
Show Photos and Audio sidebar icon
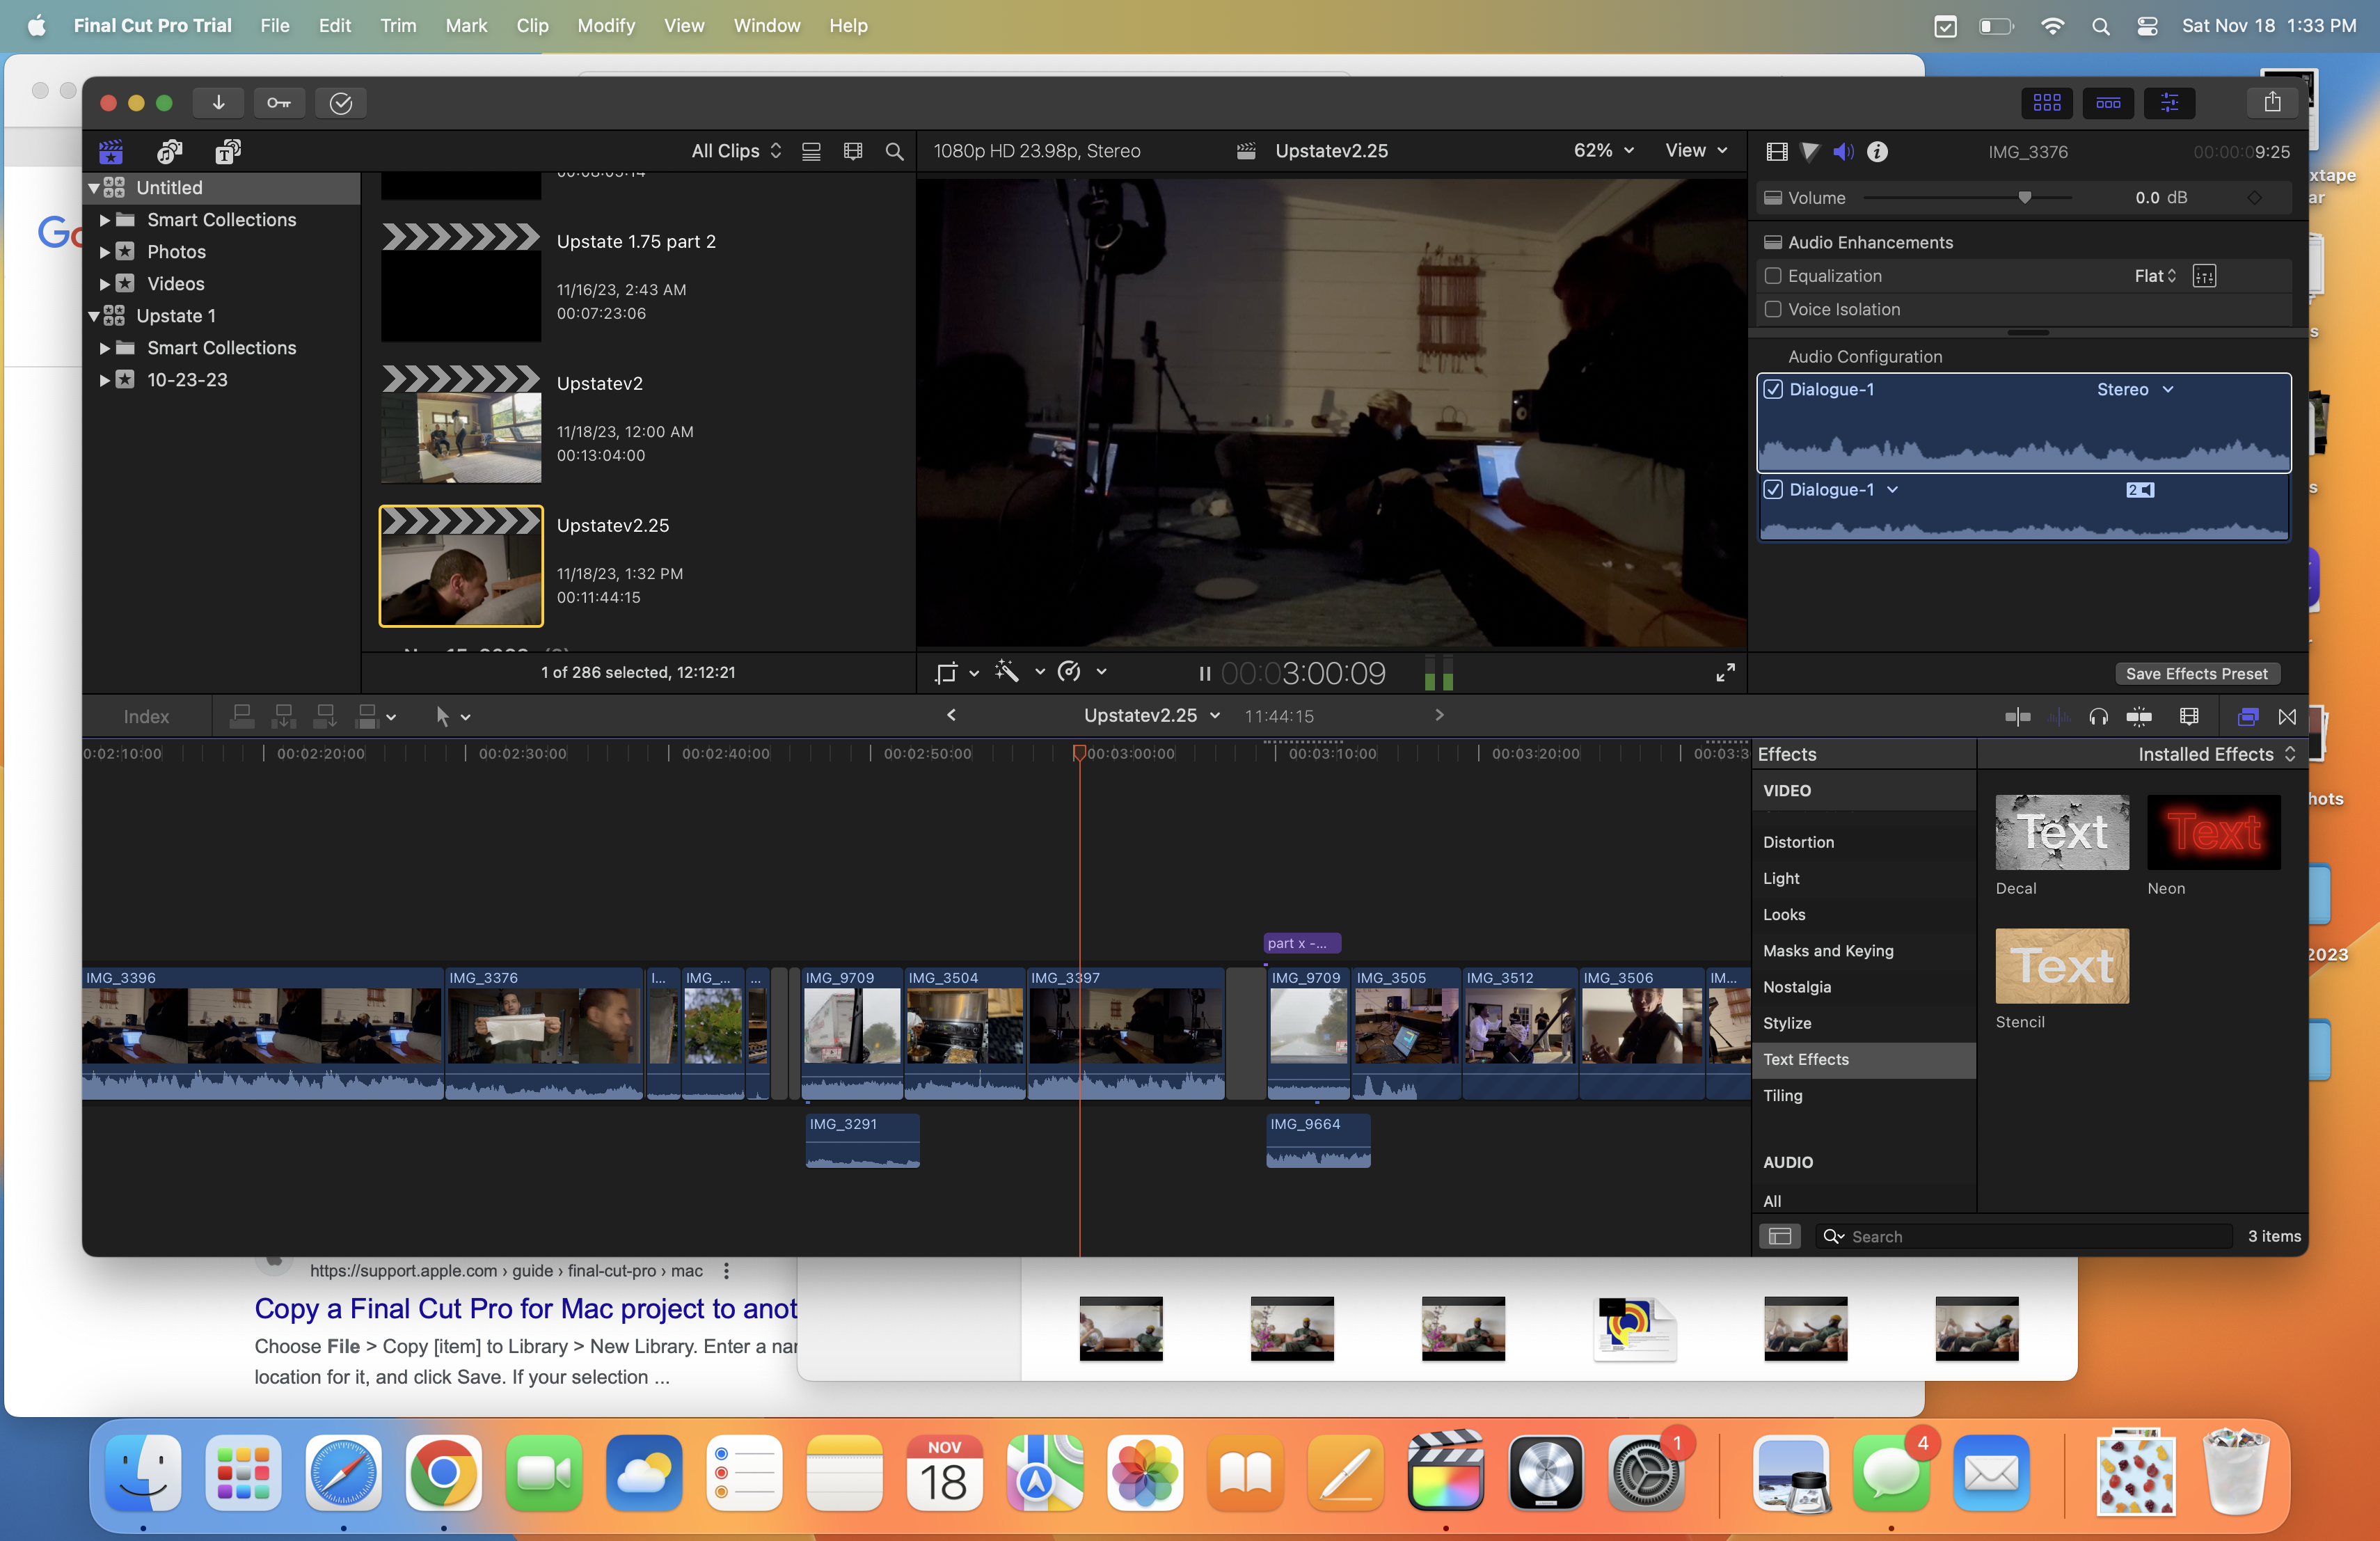(x=169, y=151)
